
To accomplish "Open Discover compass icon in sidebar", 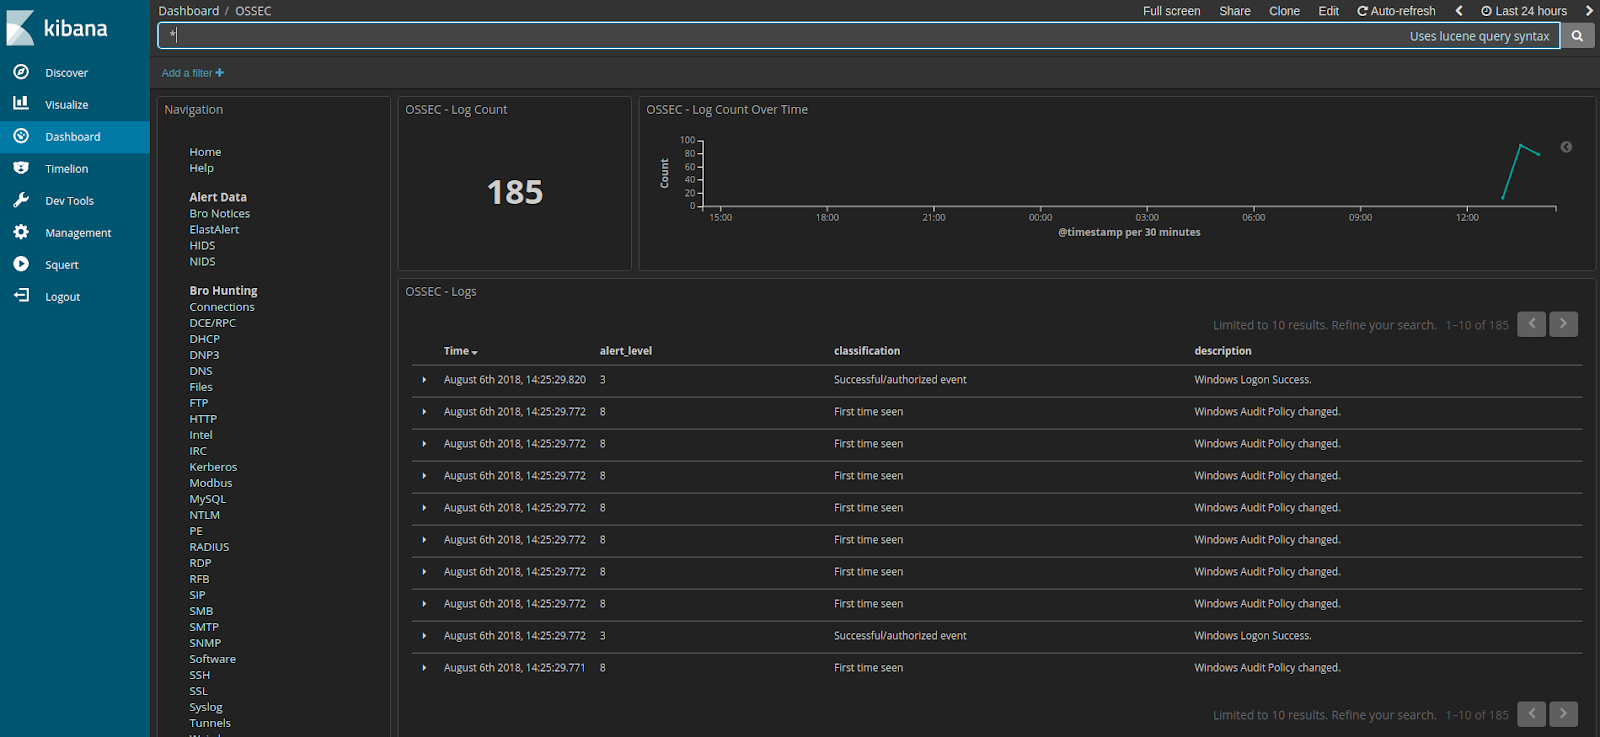I will [21, 72].
